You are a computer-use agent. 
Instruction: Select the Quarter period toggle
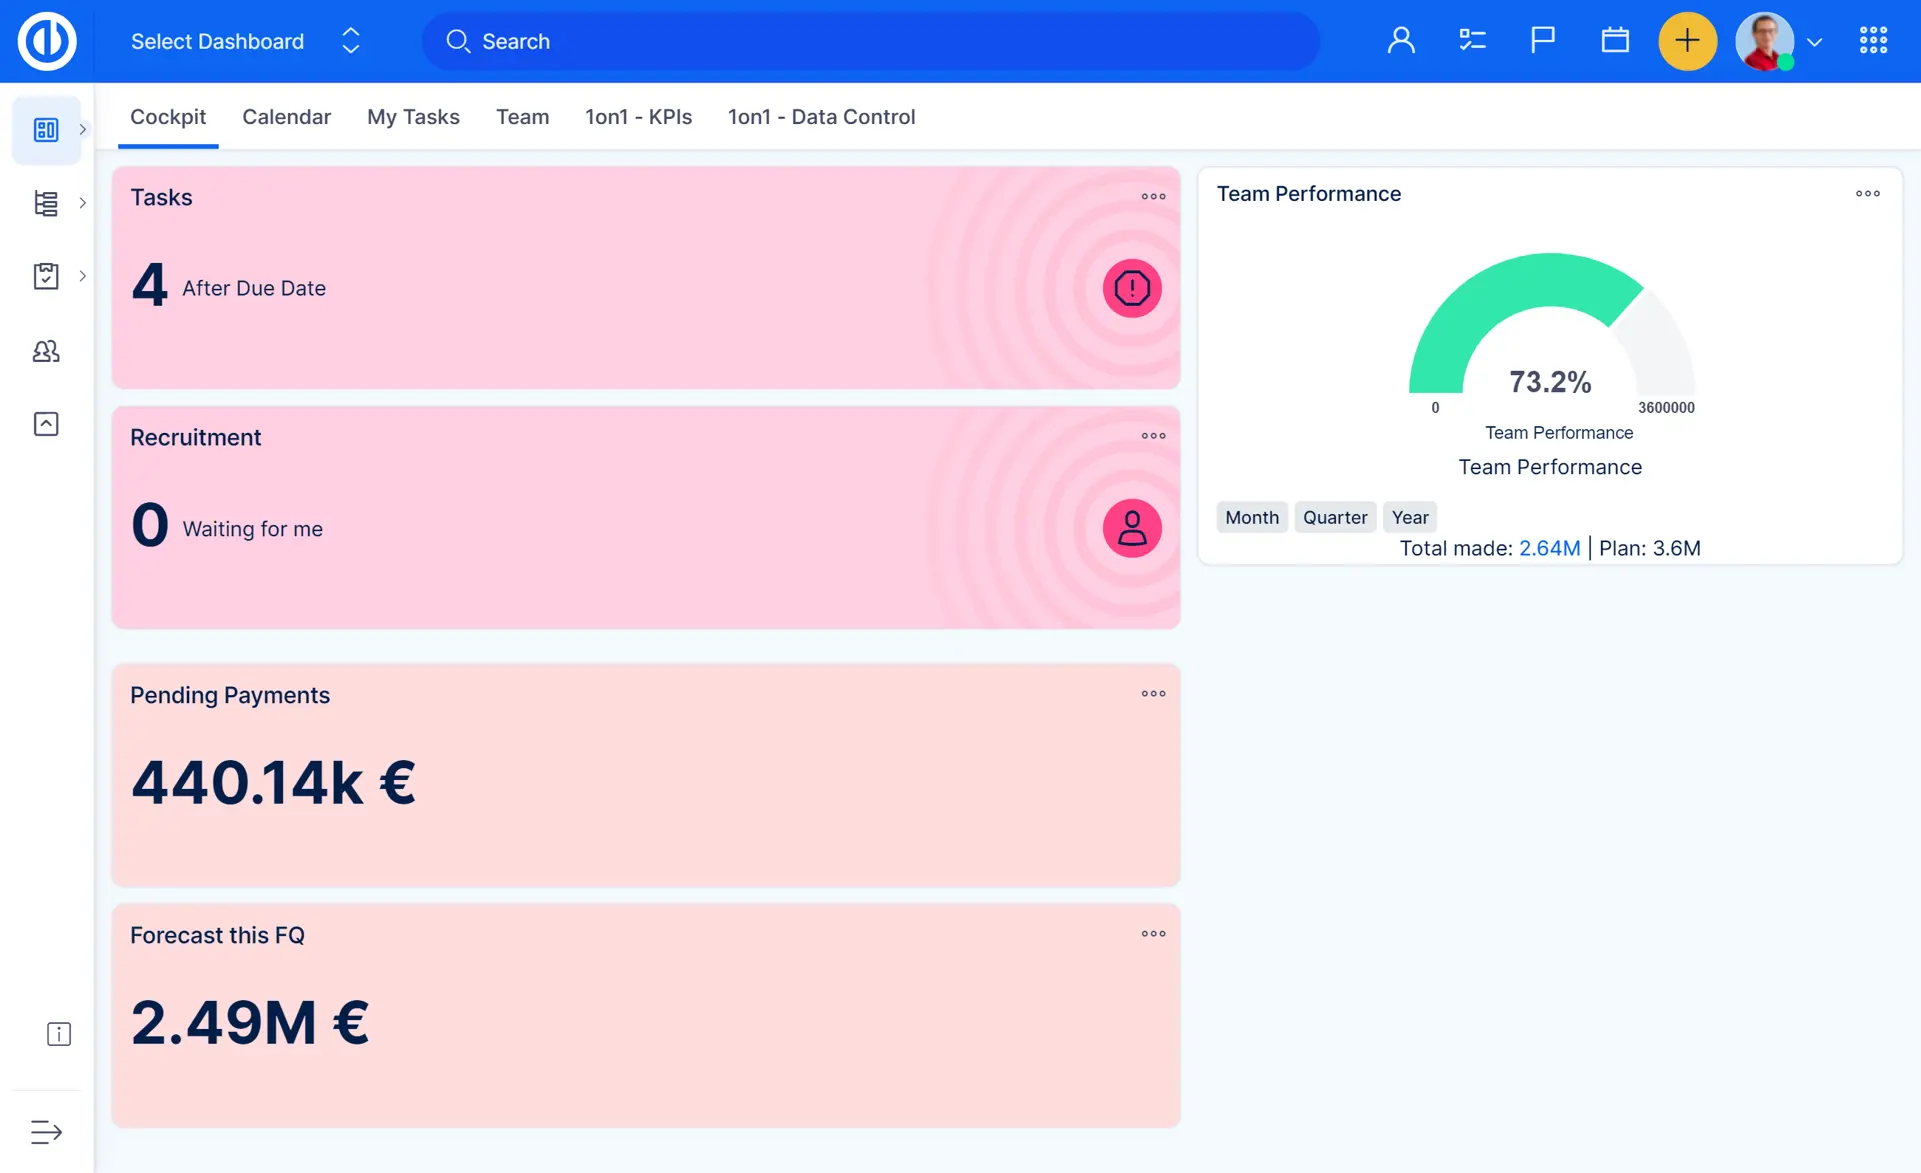point(1334,517)
